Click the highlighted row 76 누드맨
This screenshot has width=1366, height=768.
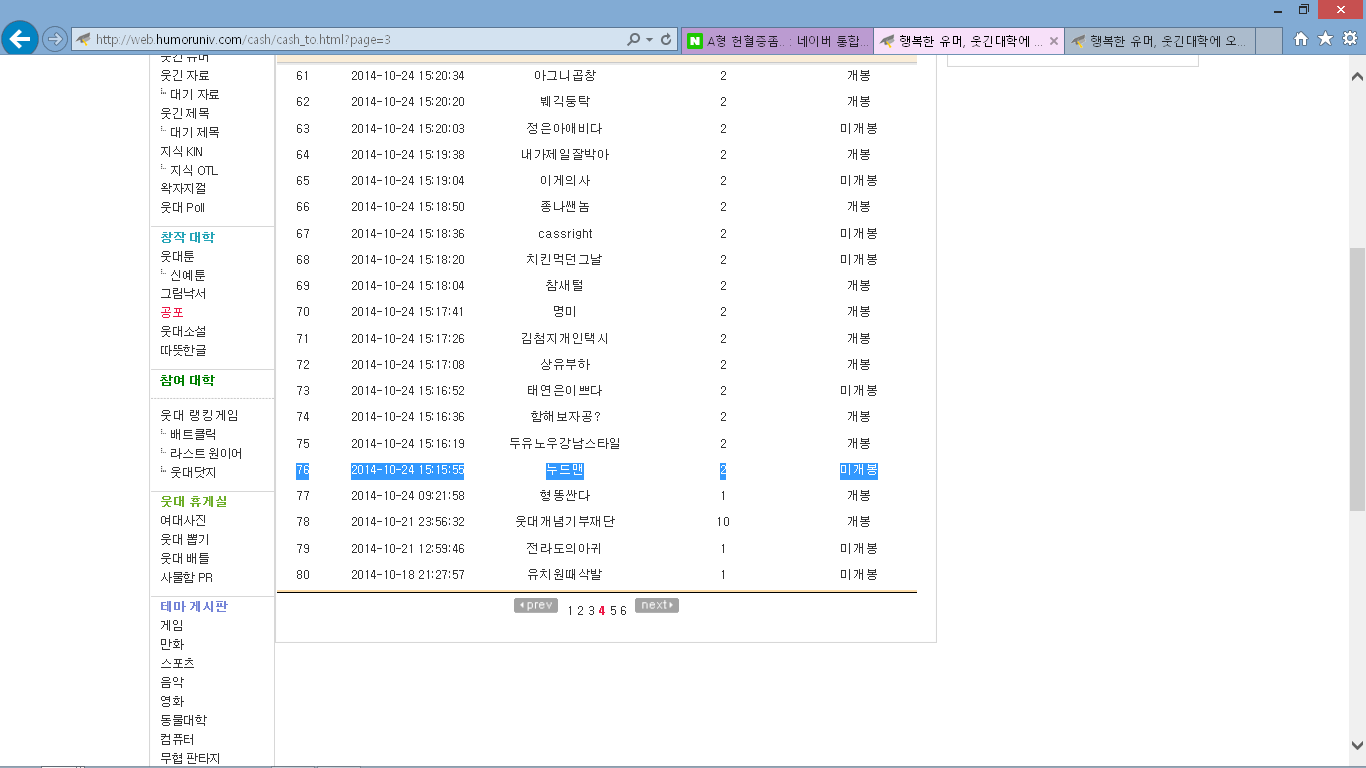point(565,470)
